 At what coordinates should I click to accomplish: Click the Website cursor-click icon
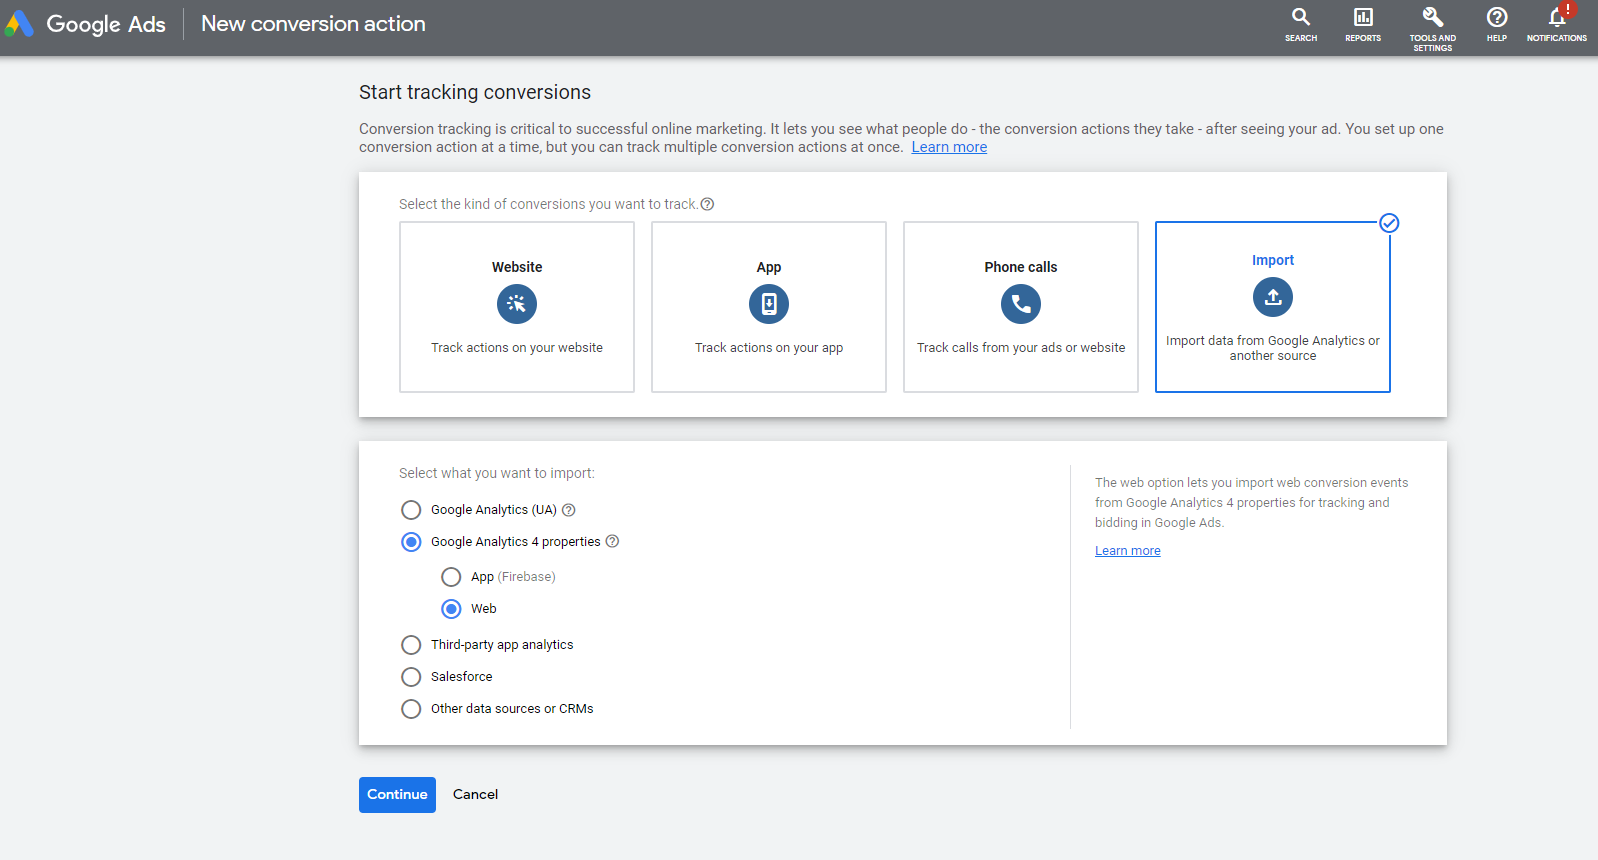click(x=517, y=304)
